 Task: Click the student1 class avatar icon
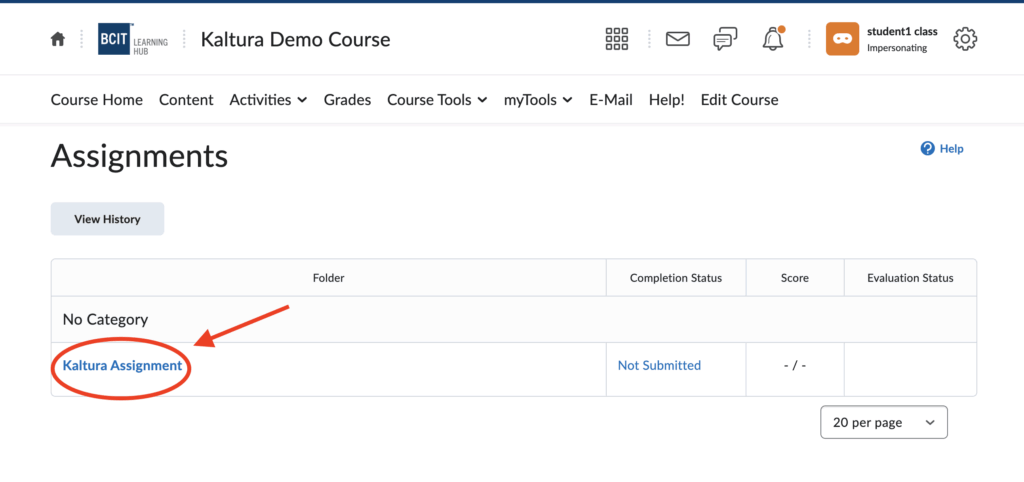[842, 40]
